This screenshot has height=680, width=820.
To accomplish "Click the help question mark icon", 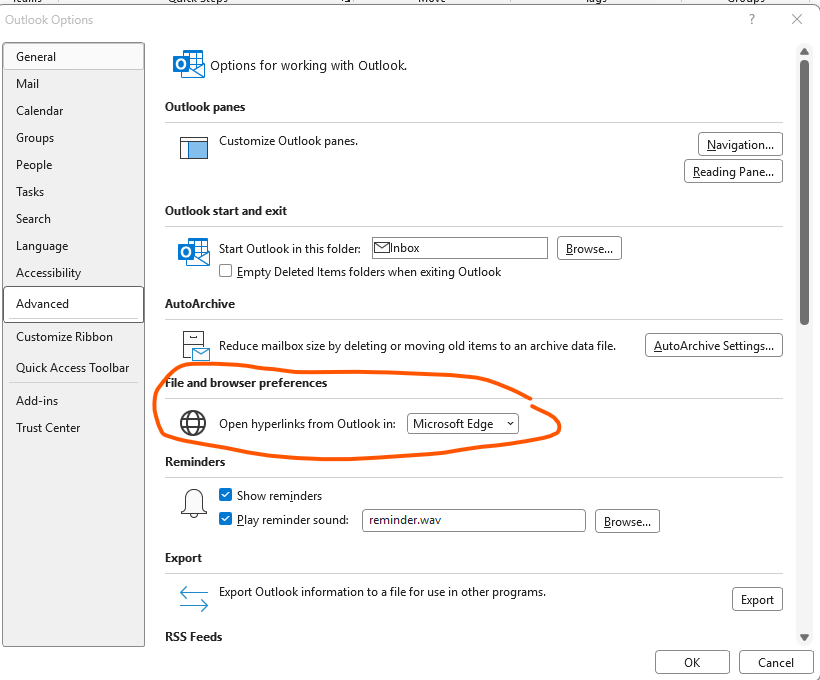I will [x=751, y=19].
